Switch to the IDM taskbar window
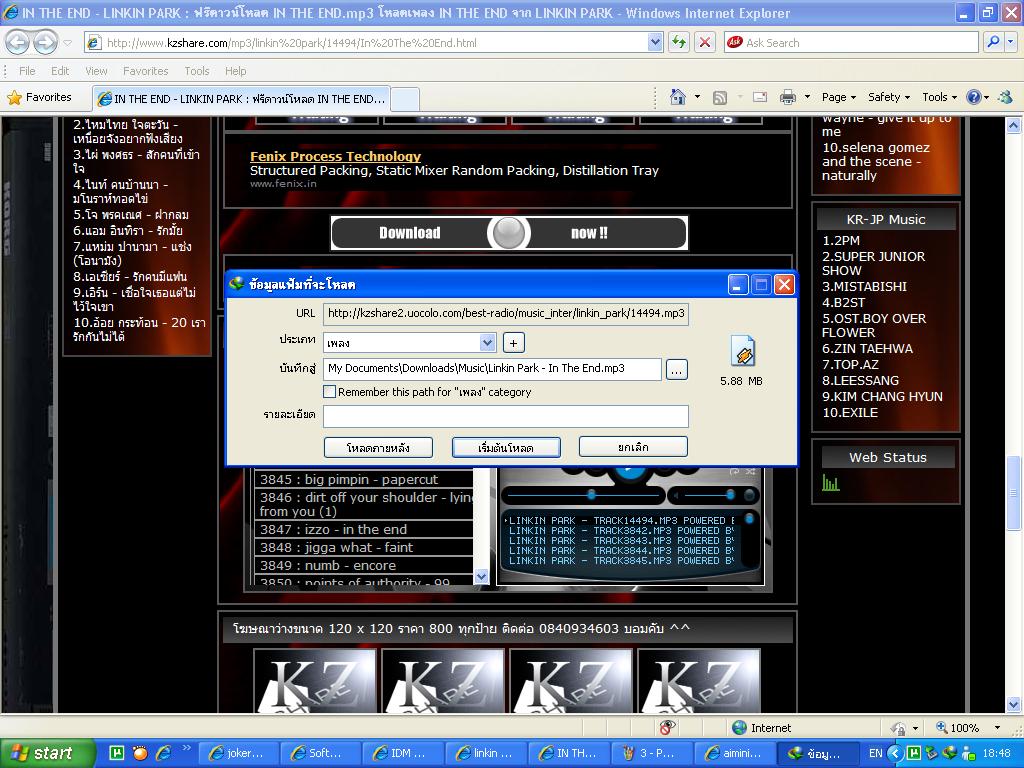Viewport: 1024px width, 768px height. pyautogui.click(x=401, y=753)
